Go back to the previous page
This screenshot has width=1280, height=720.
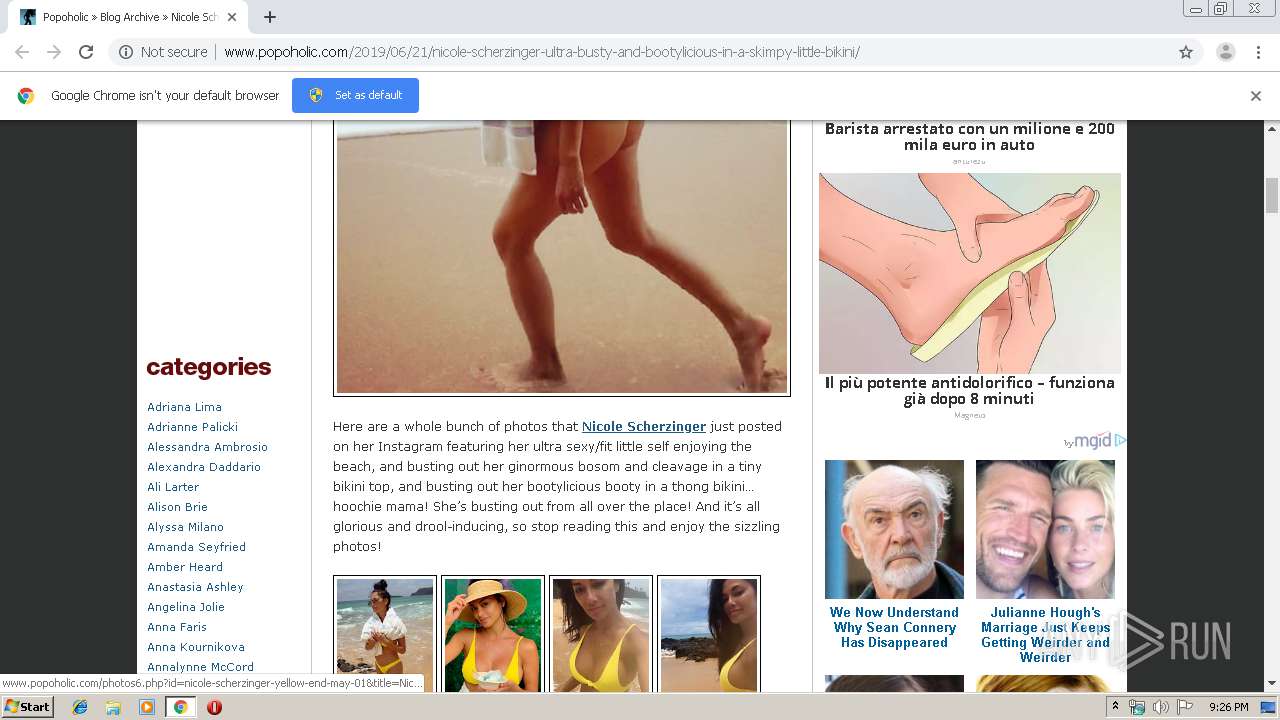22,52
